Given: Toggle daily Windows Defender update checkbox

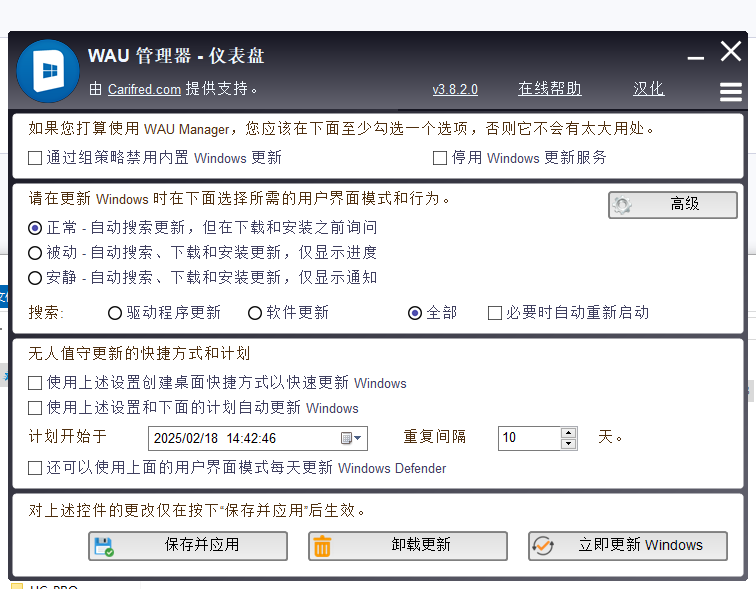Looking at the screenshot, I should [35, 468].
